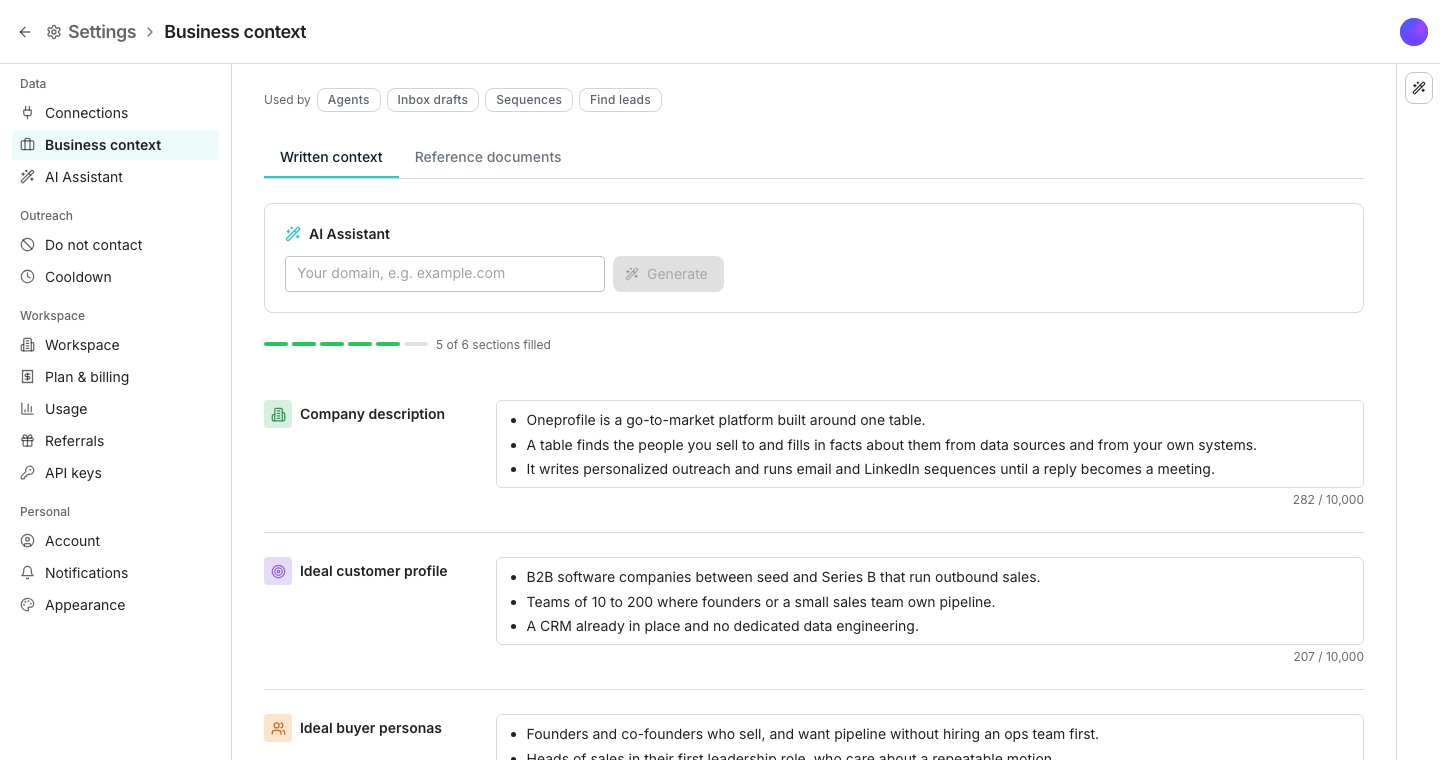Click the 'Outreach' sidebar section label
Viewport: 1440px width, 760px height.
tap(46, 216)
